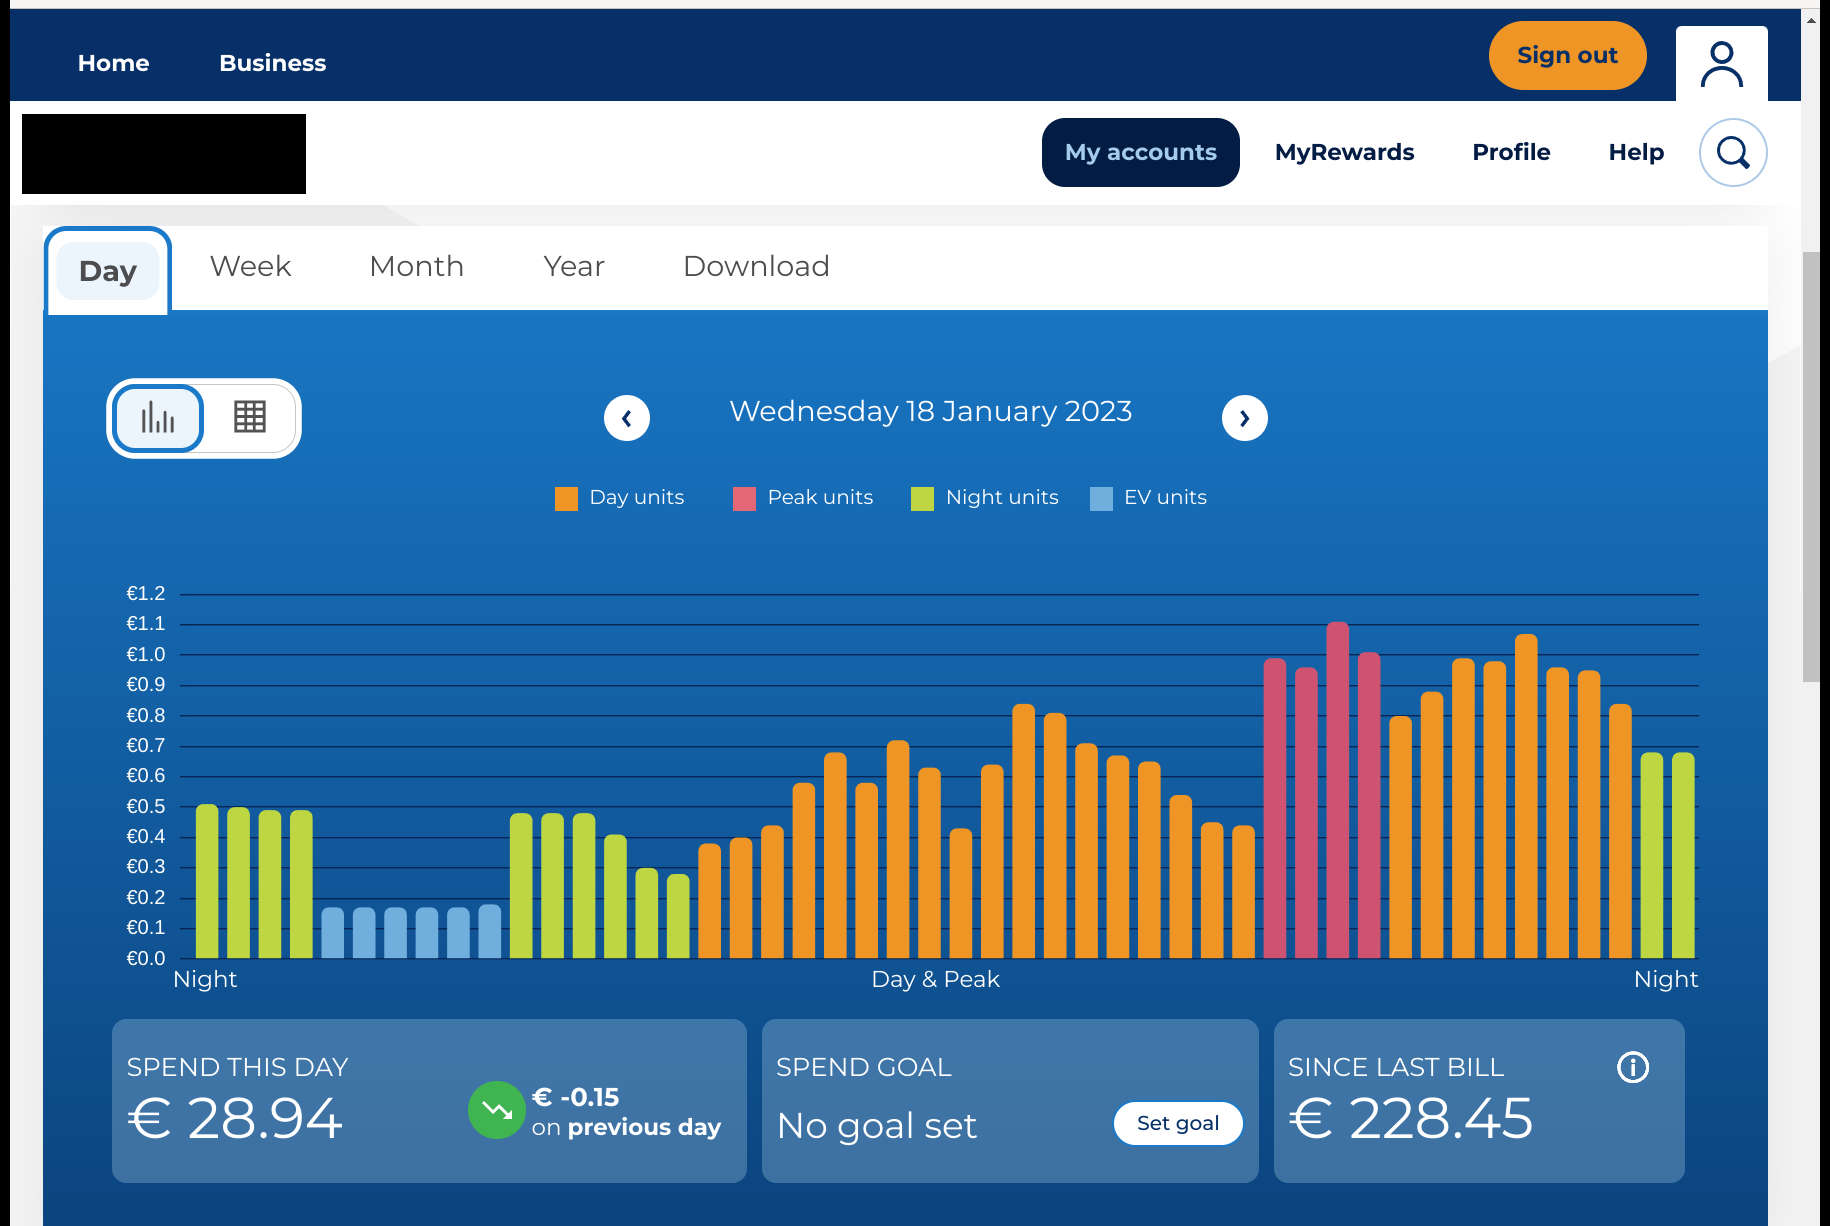Select the Month tab
This screenshot has width=1830, height=1226.
[416, 266]
